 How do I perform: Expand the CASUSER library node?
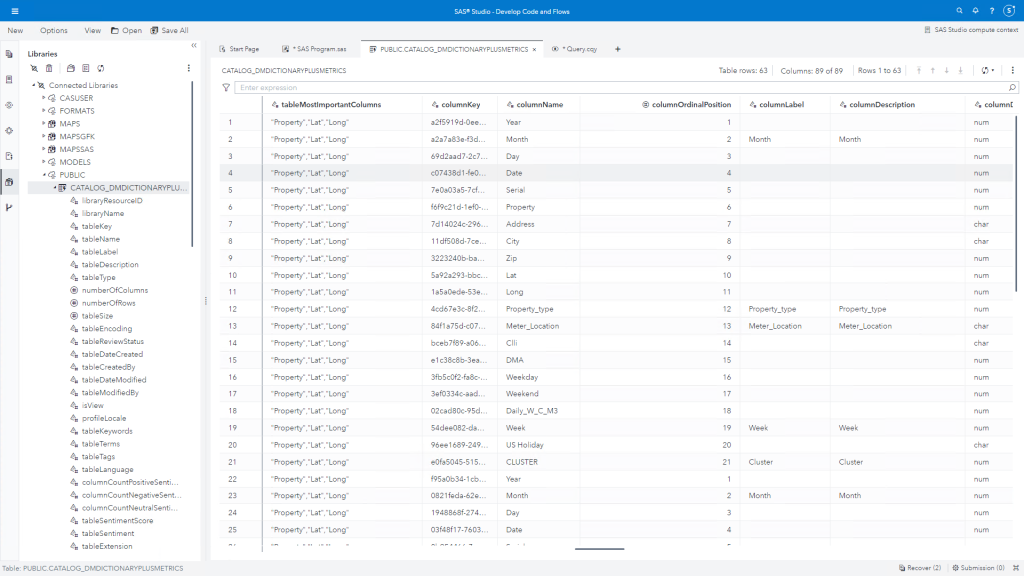(43, 98)
